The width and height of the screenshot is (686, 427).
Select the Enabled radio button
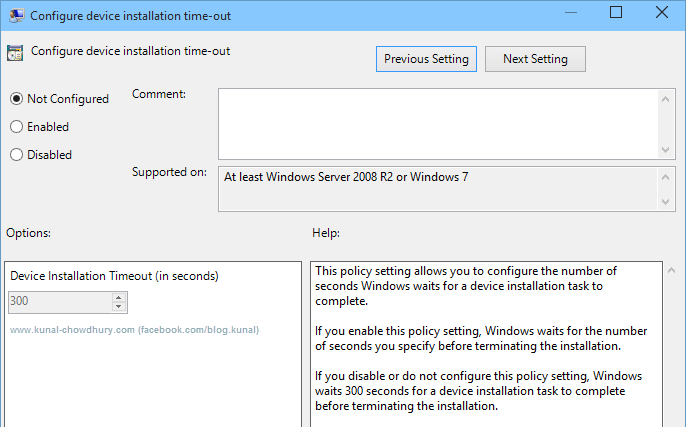pyautogui.click(x=16, y=127)
